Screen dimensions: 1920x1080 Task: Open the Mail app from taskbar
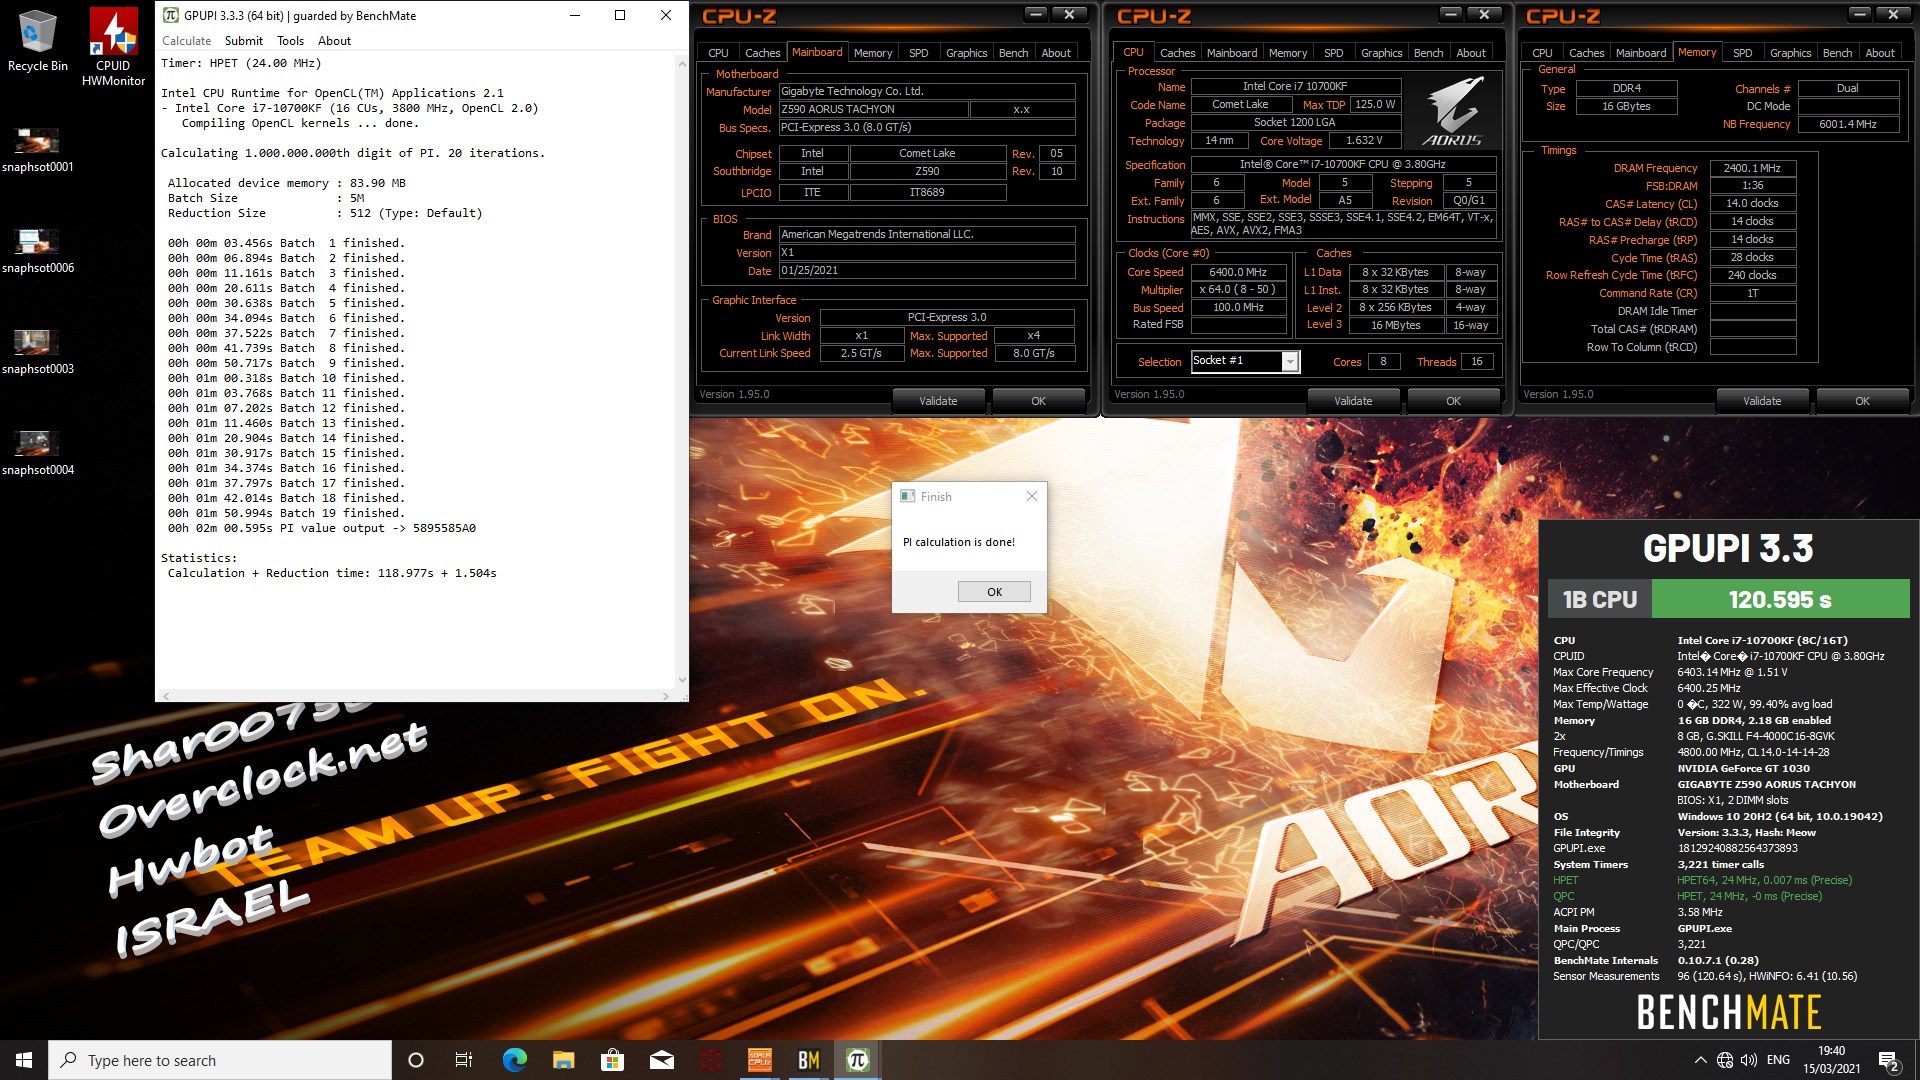tap(661, 1060)
